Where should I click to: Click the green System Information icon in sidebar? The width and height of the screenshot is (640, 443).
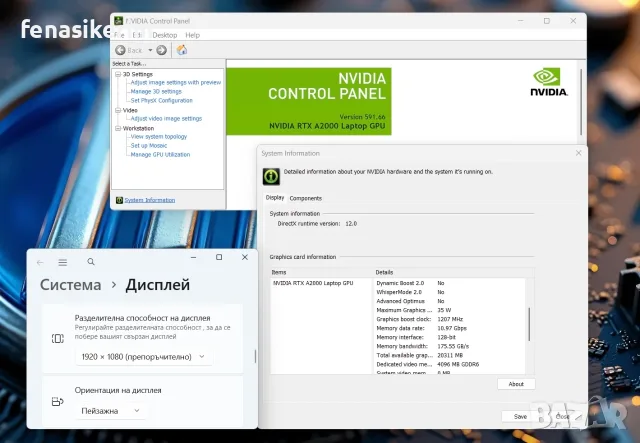119,200
